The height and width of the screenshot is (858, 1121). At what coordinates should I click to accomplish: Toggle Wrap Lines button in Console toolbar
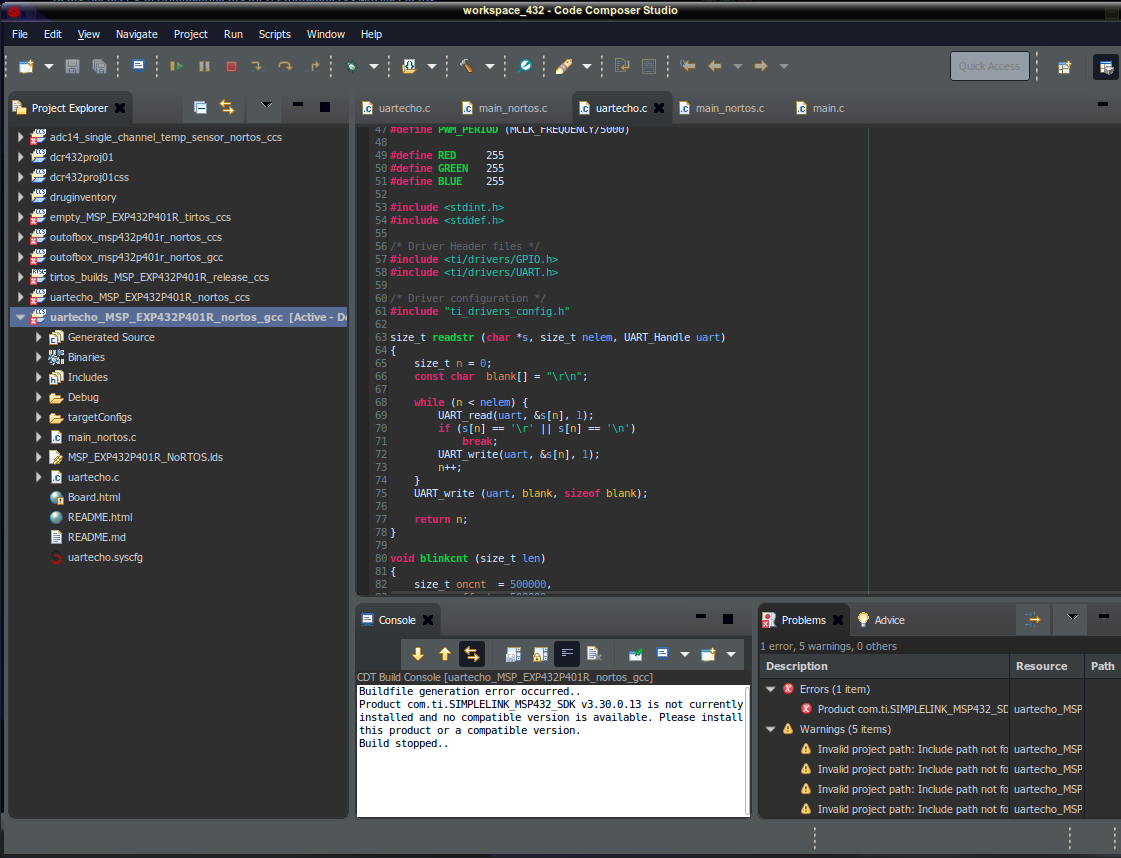567,654
